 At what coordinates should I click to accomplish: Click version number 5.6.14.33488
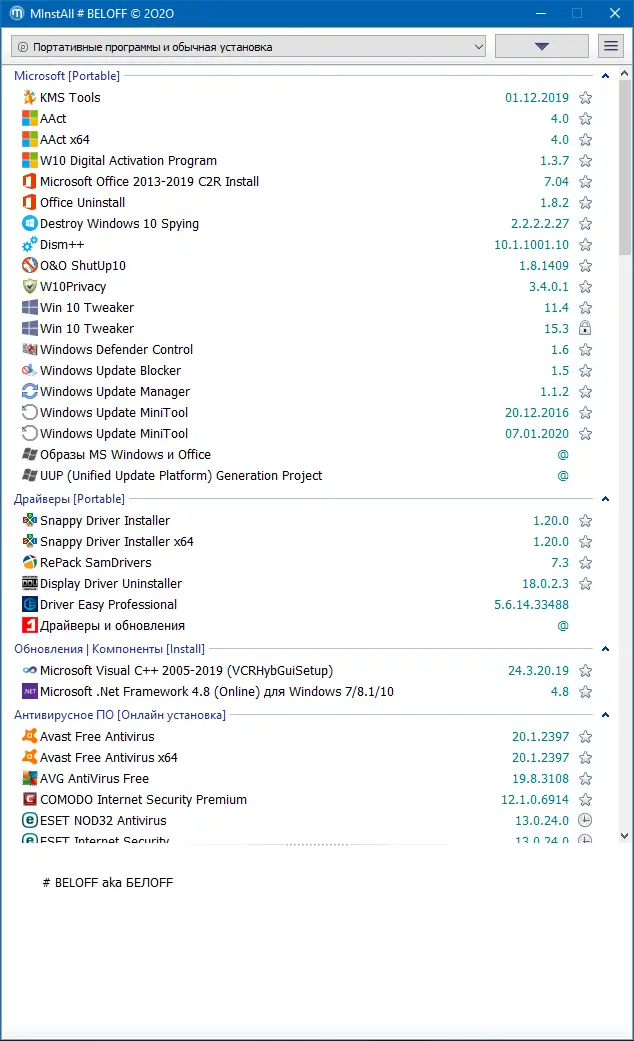(531, 605)
